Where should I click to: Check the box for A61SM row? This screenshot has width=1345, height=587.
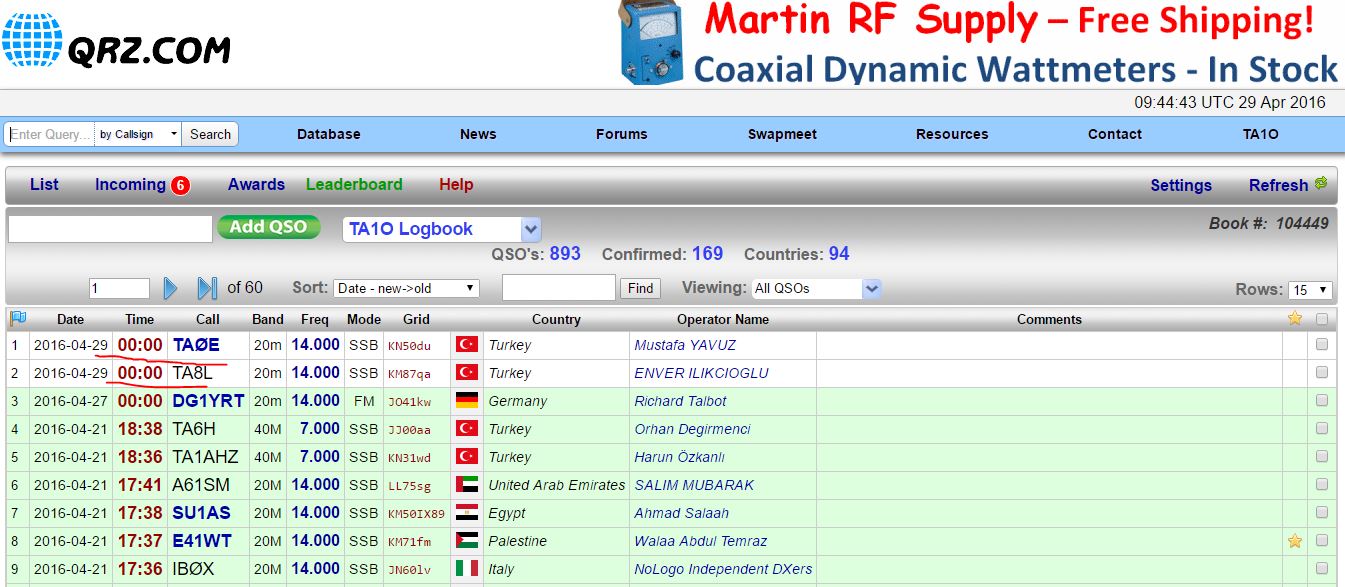(1322, 484)
